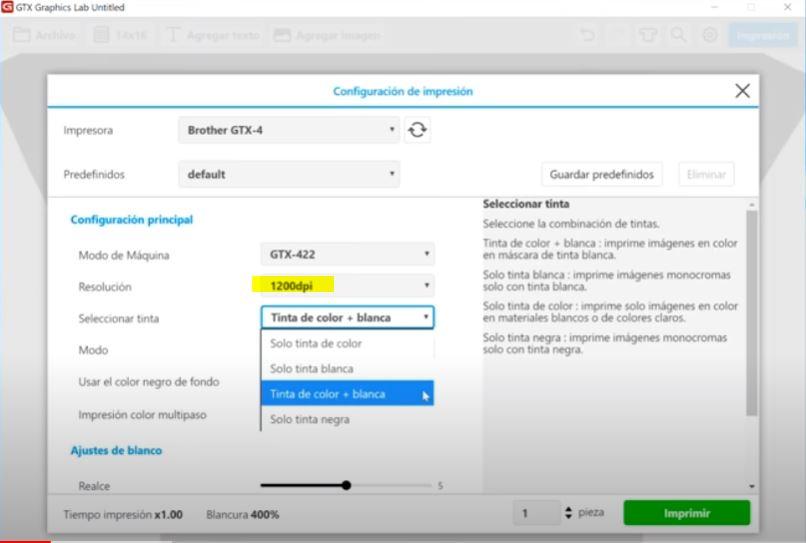Click the t-shirt icon in the toolbar
Viewport: 806px width, 543px height.
648,35
